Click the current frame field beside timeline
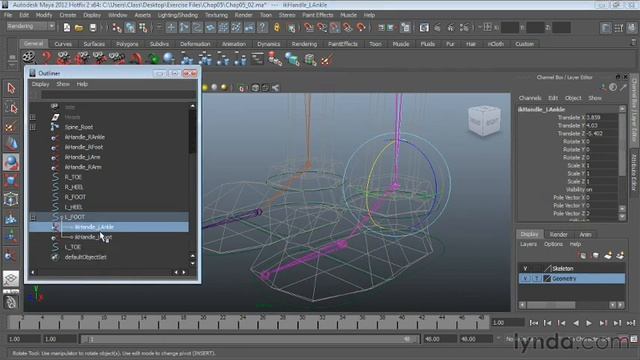Image resolution: width=640 pixels, height=360 pixels. (507, 322)
